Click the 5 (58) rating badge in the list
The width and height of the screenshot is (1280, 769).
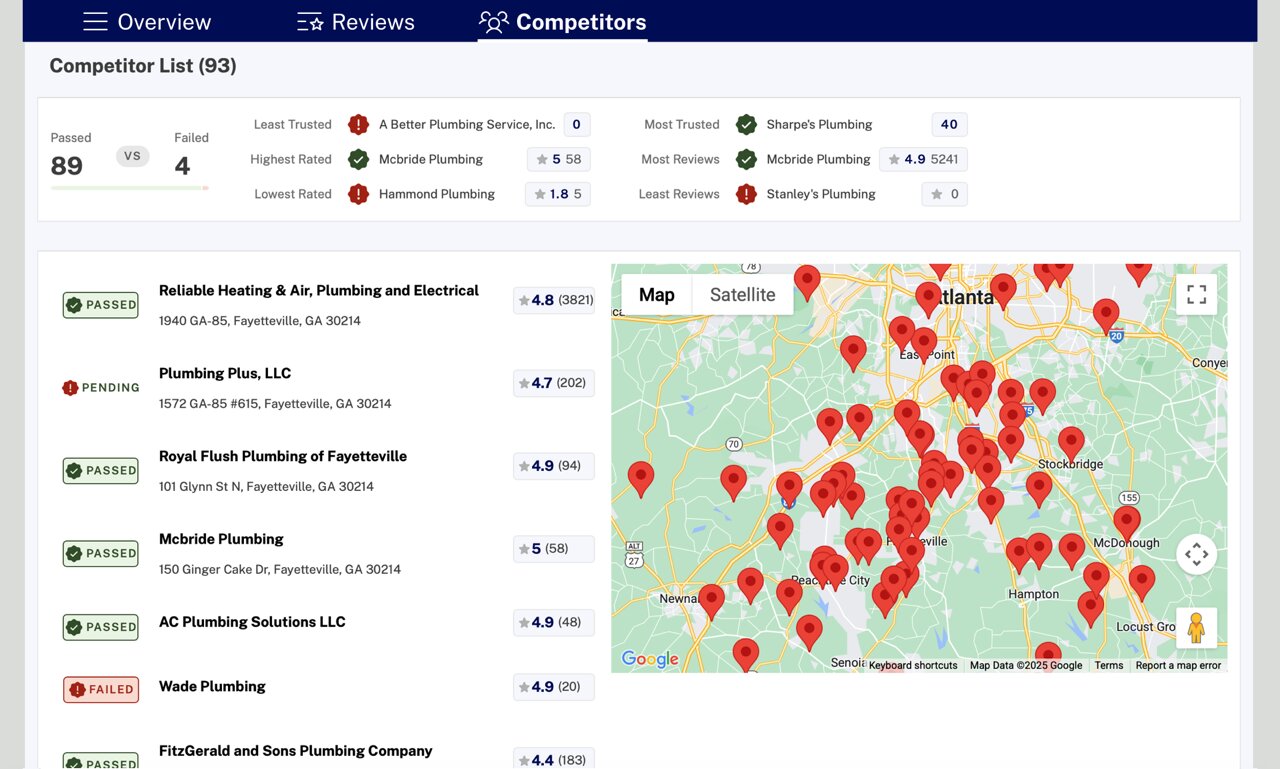coord(554,549)
